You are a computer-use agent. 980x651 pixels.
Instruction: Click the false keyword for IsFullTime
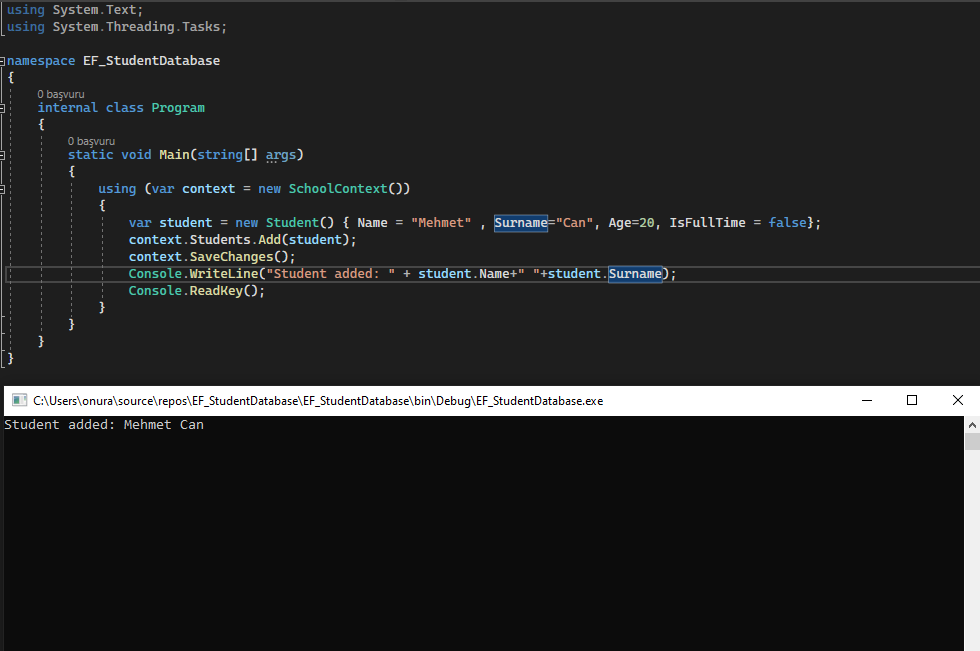point(786,222)
